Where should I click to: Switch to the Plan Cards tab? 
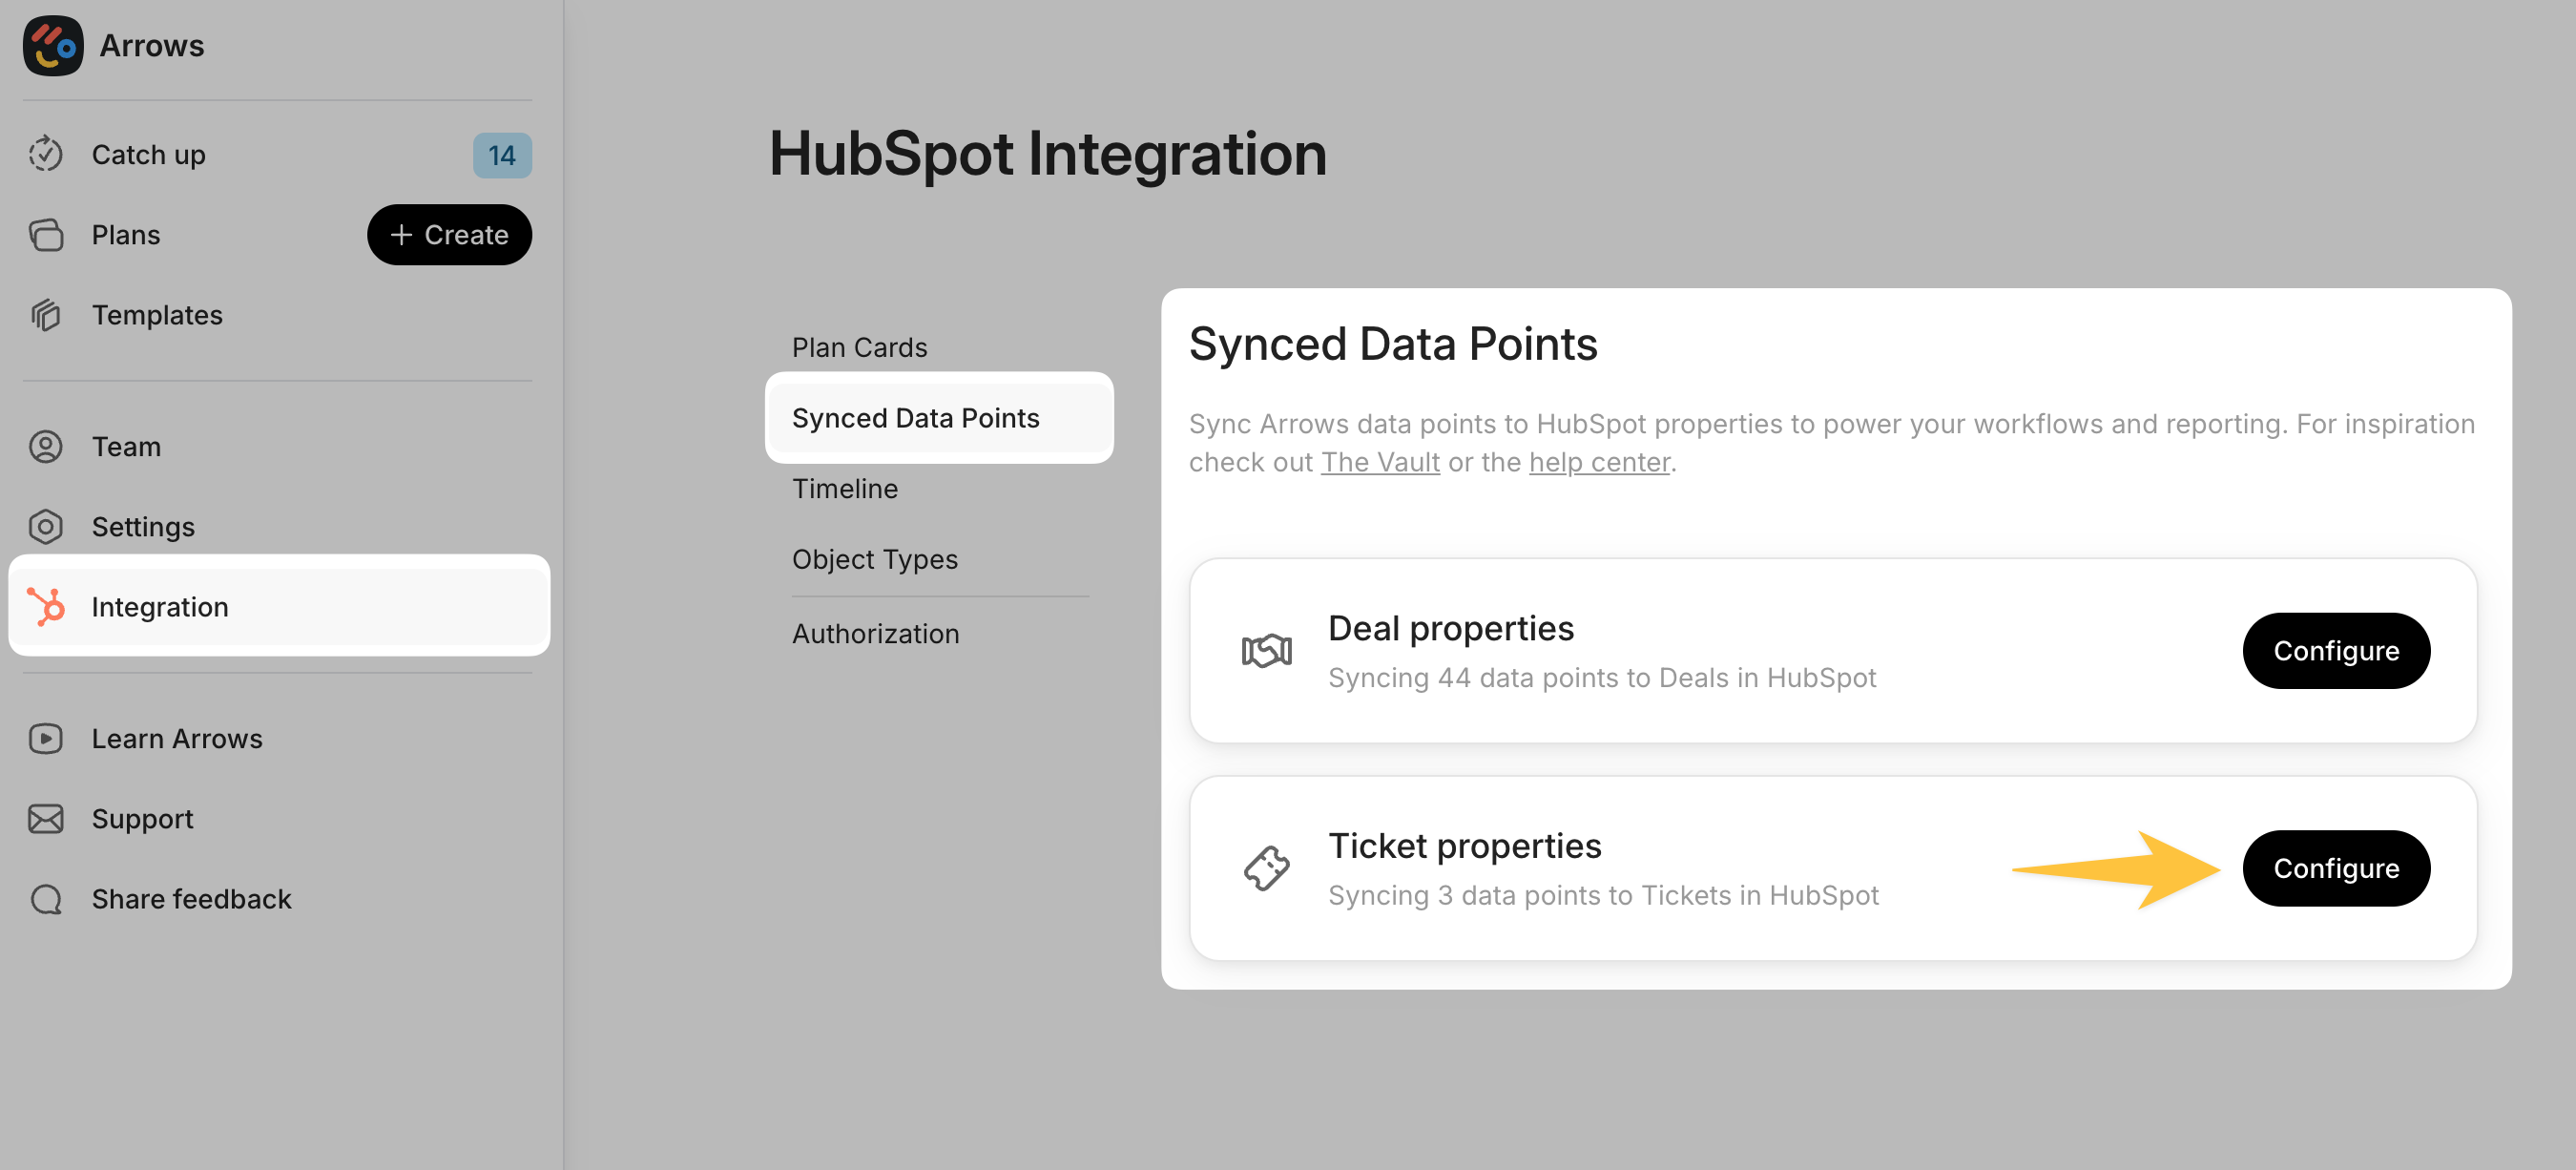tap(859, 347)
